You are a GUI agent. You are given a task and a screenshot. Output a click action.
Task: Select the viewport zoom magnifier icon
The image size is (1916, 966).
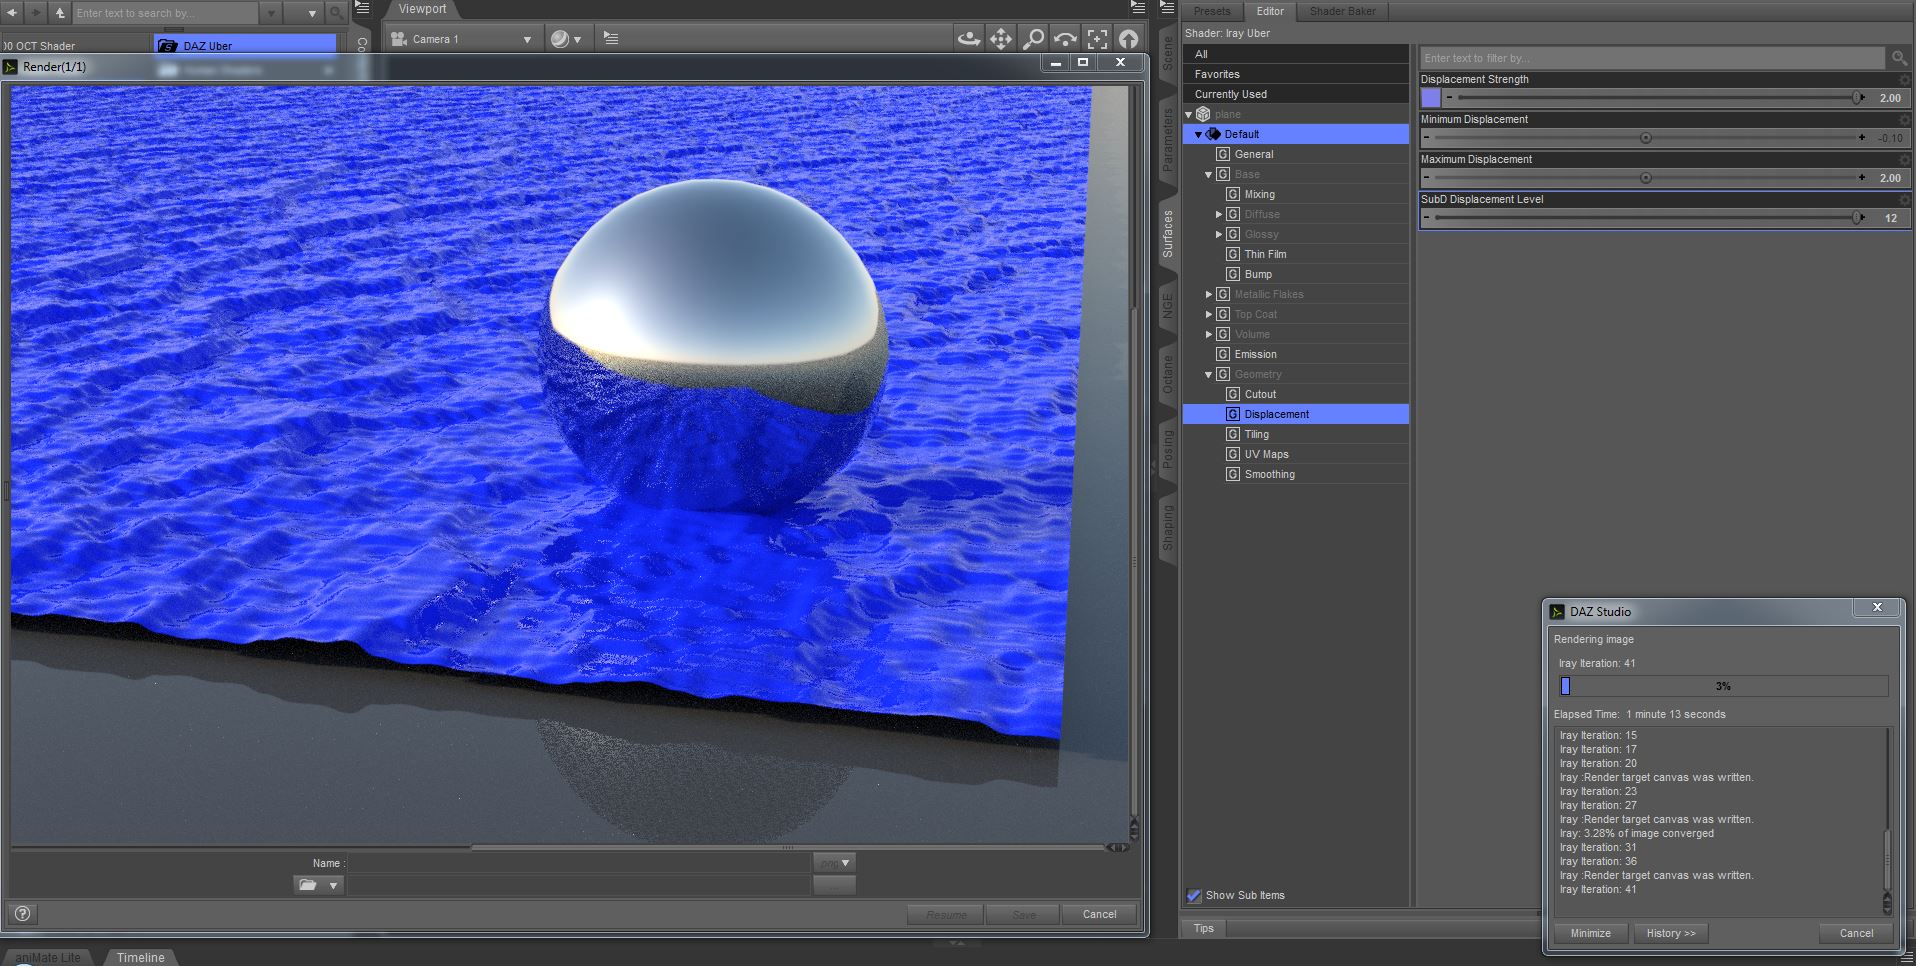click(1033, 39)
